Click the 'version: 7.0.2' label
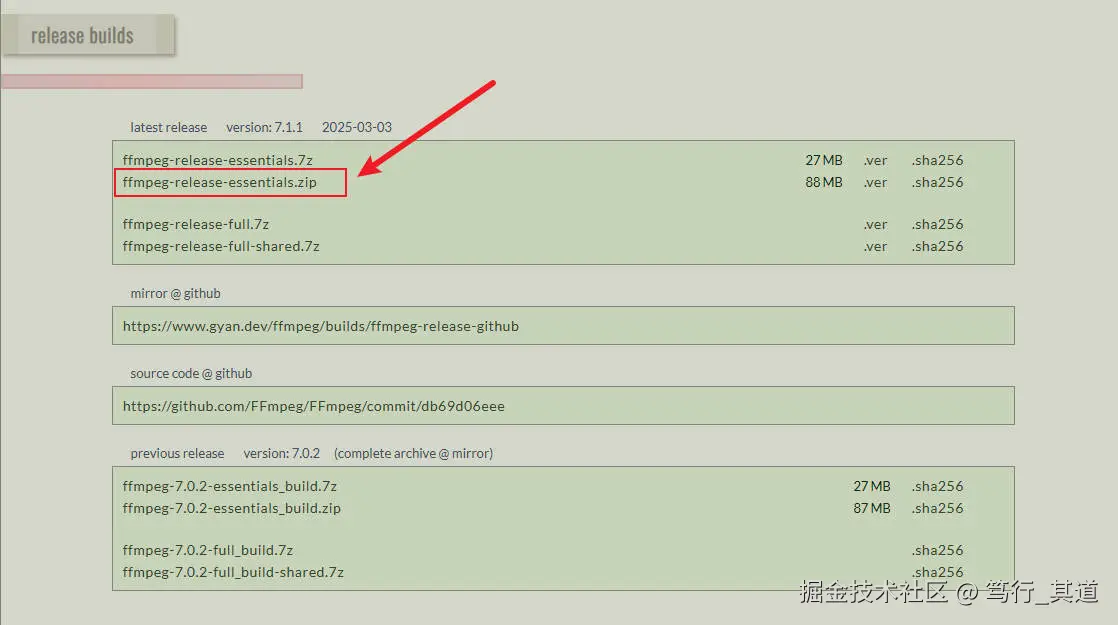 [282, 453]
